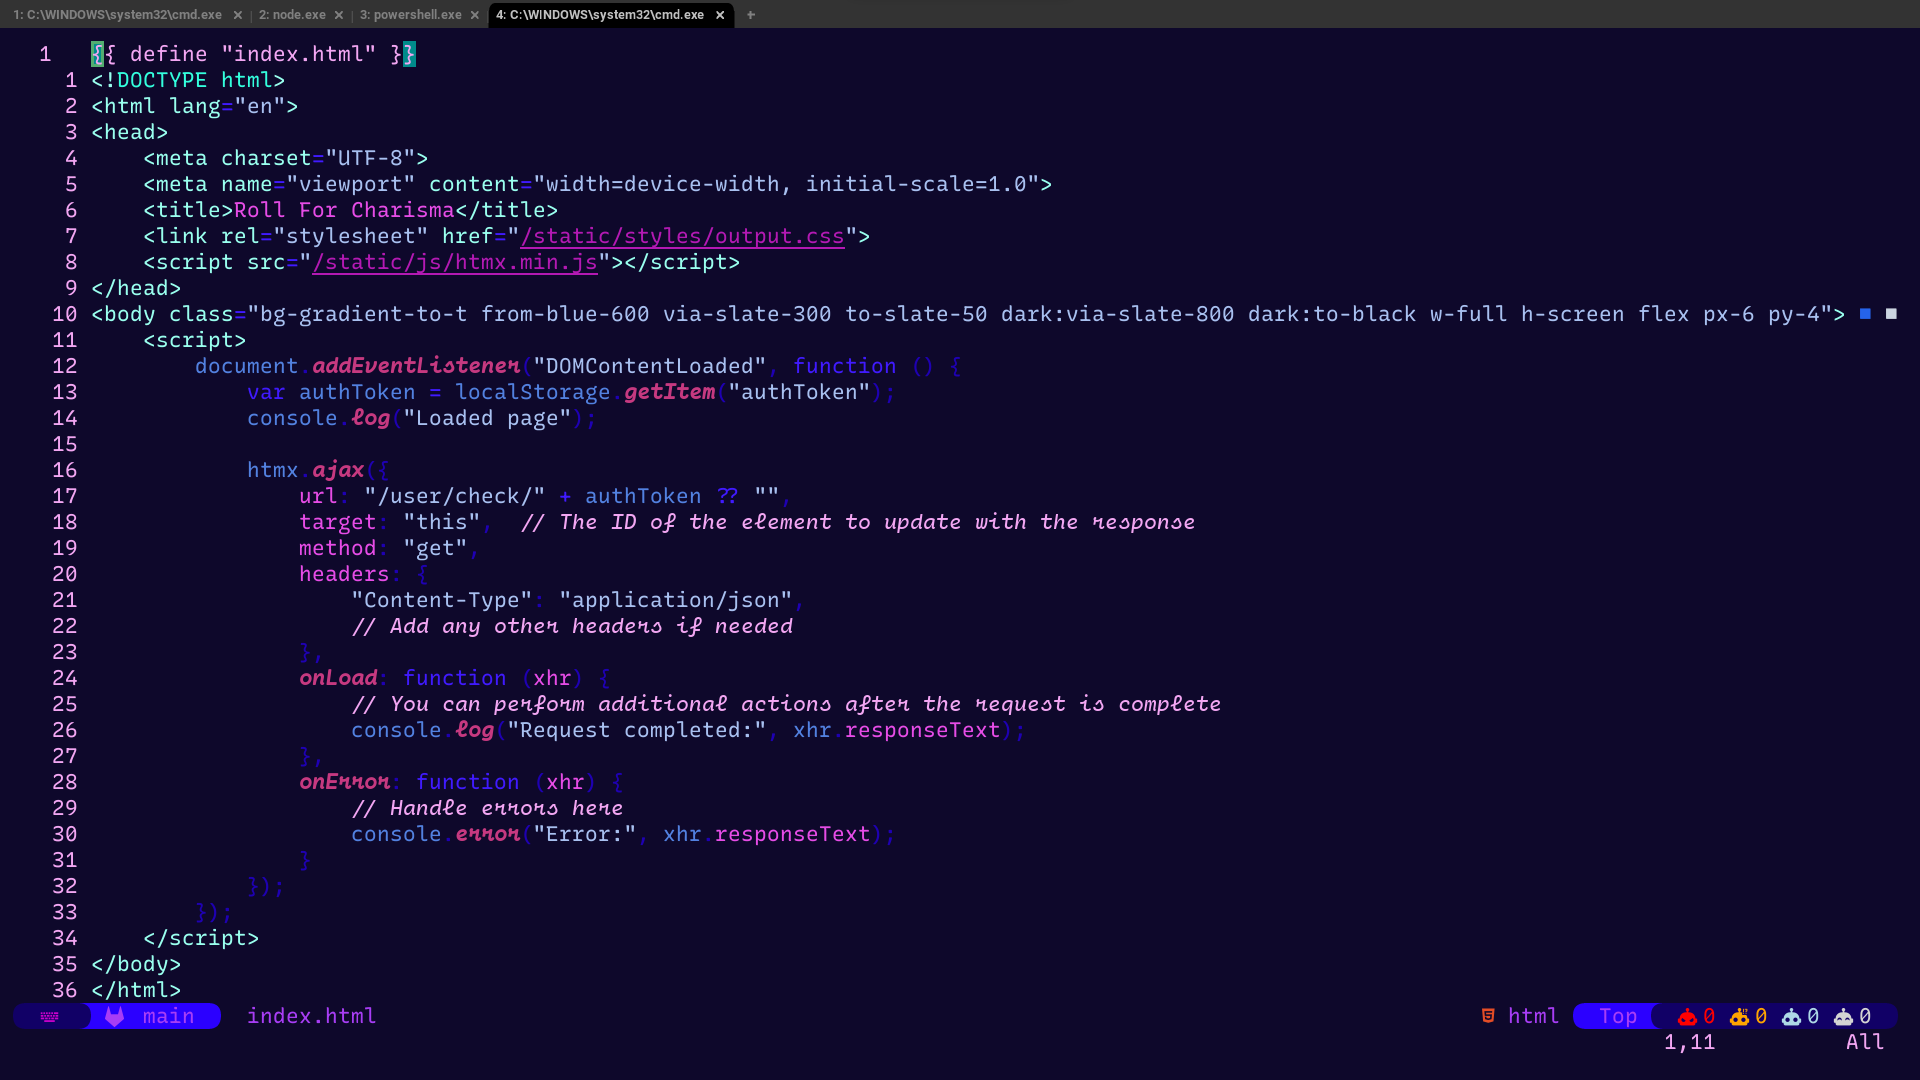The height and width of the screenshot is (1080, 1920).
Task: Close the 3: powershell.exe tab
Action: [475, 15]
